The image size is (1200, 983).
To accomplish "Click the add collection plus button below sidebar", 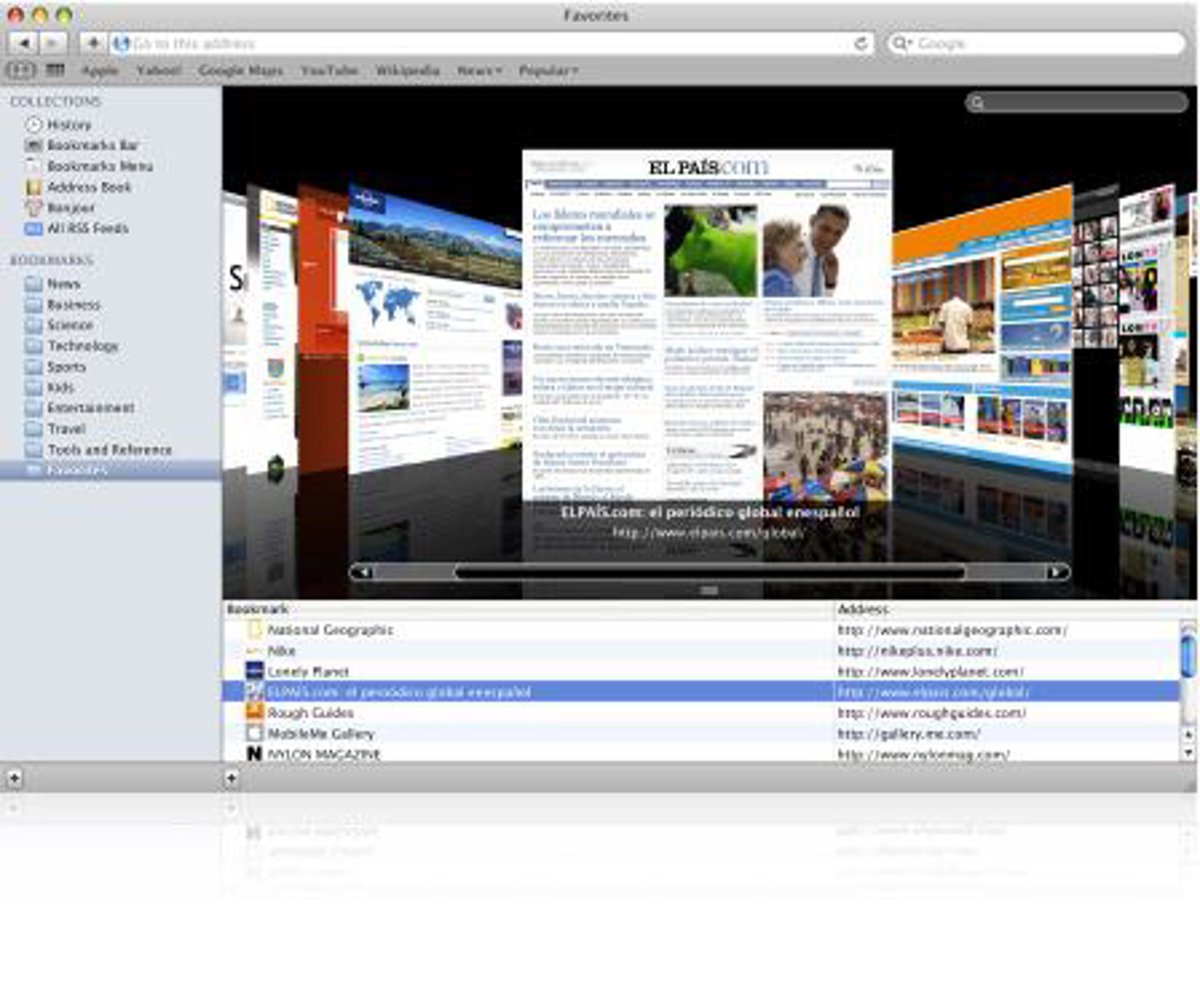I will (x=14, y=777).
